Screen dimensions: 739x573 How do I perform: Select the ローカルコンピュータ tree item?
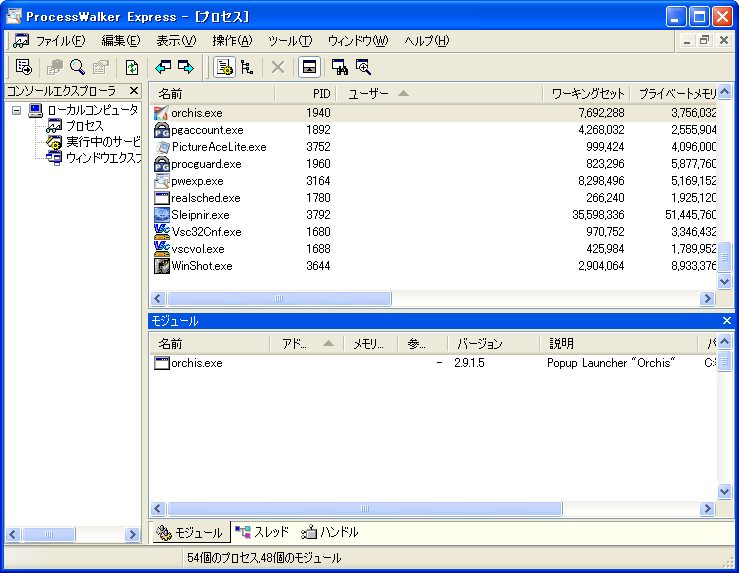coord(92,110)
